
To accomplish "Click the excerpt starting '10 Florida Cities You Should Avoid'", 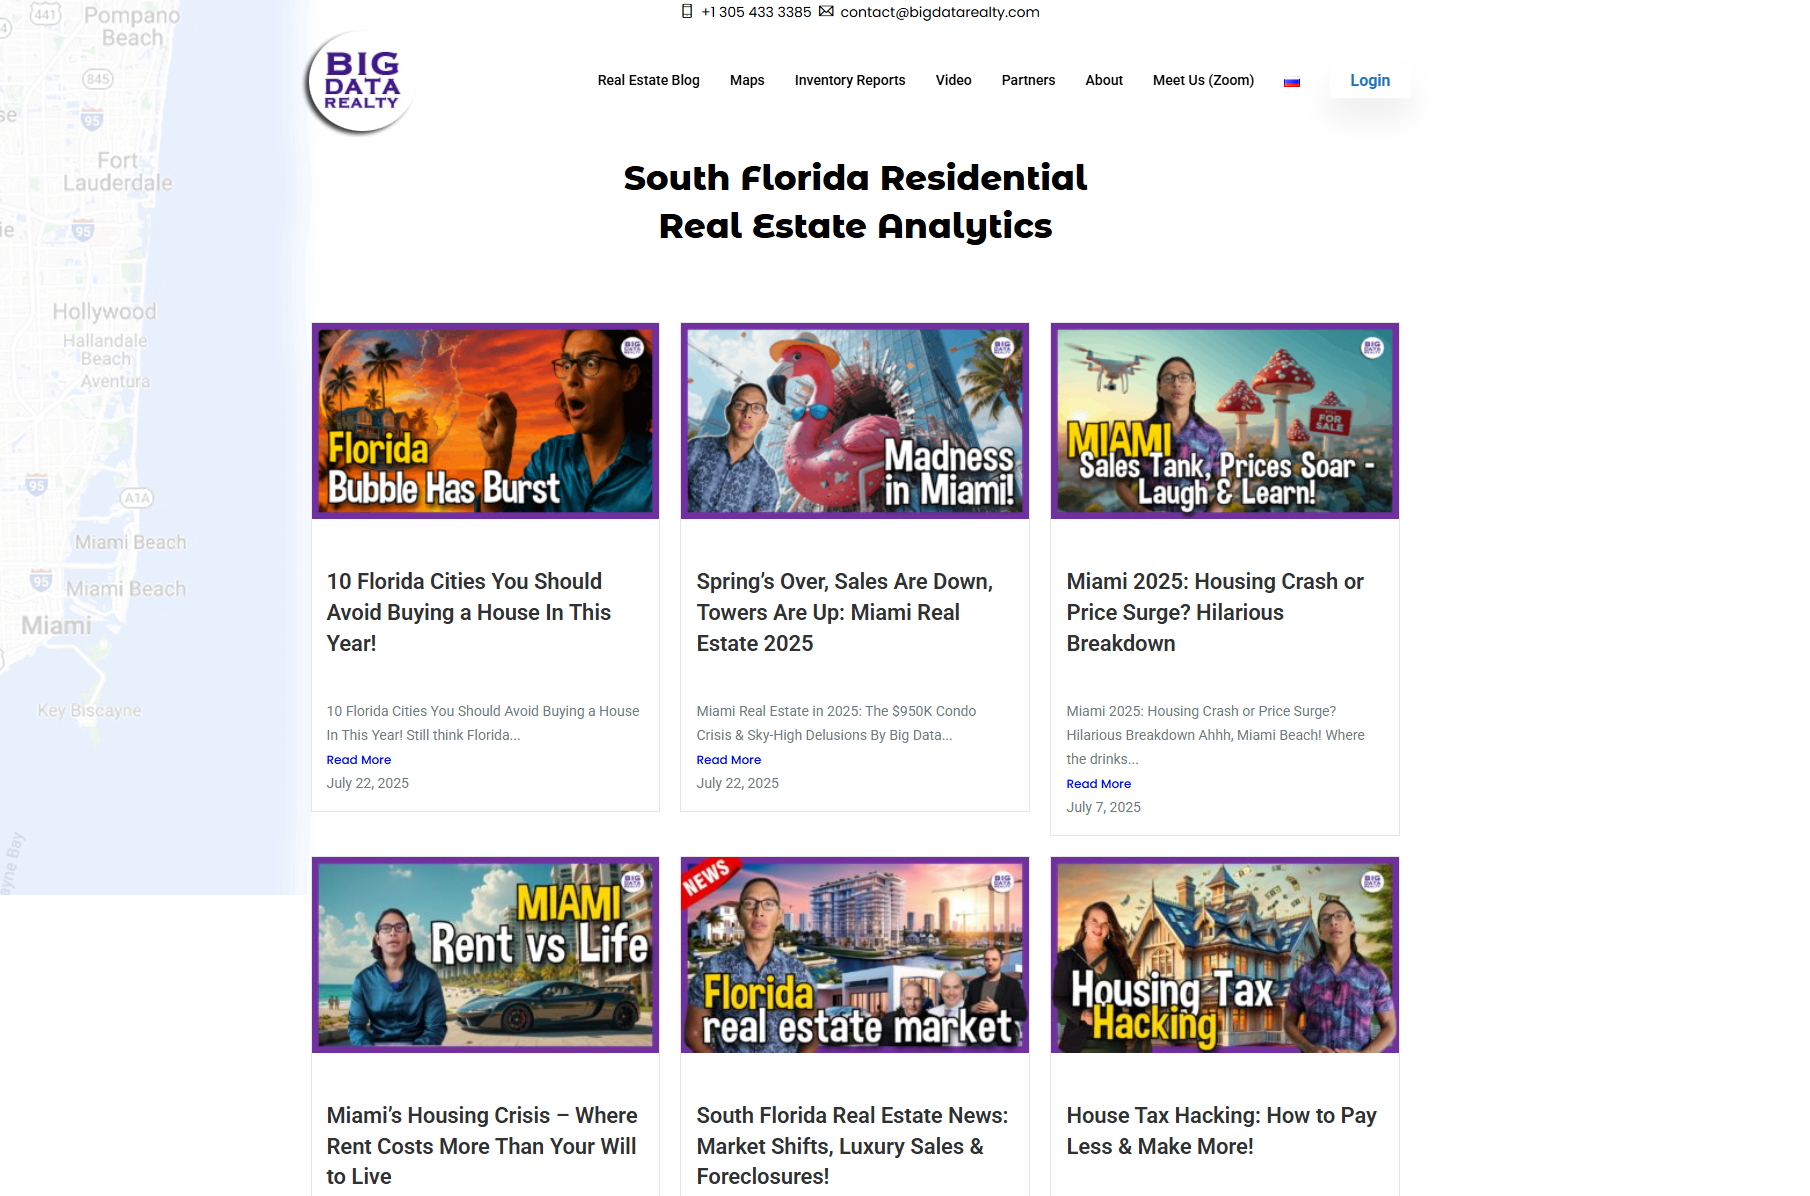I will click(483, 723).
